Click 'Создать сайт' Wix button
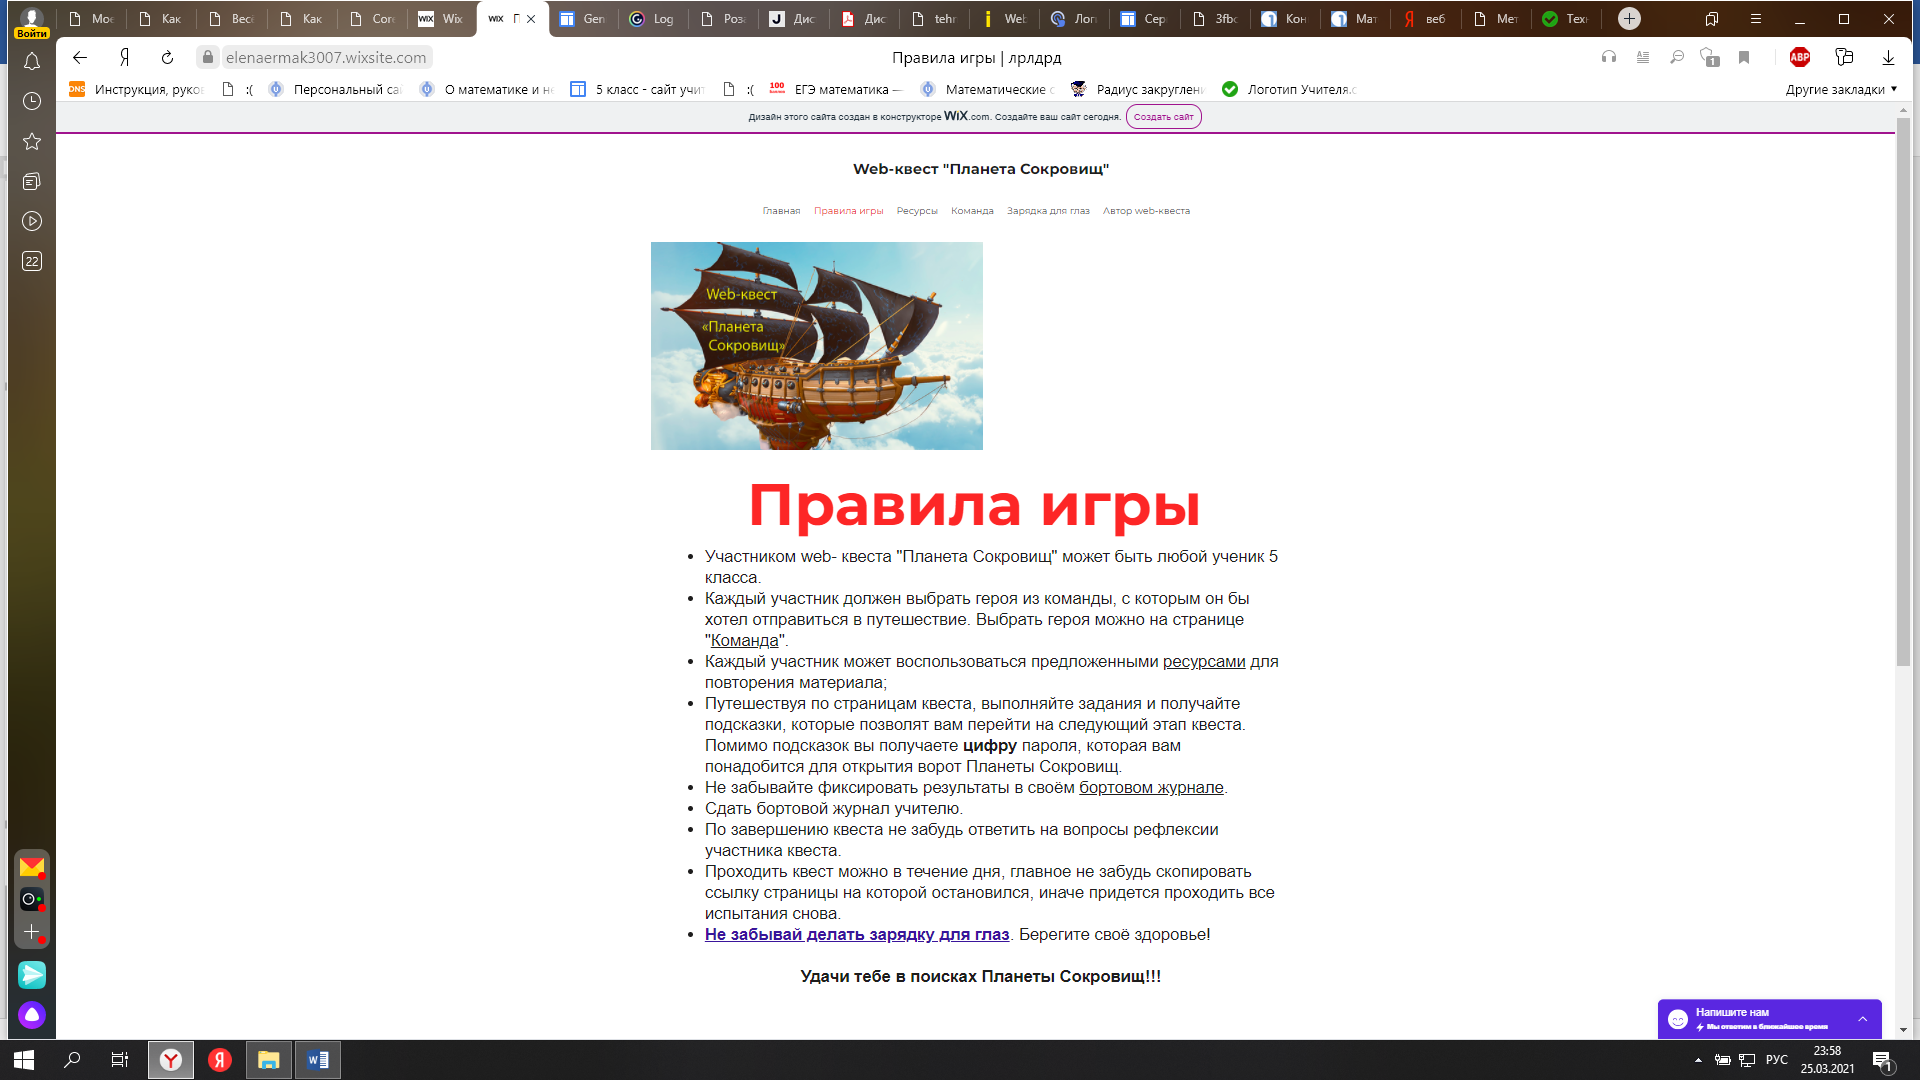1920x1080 pixels. pyautogui.click(x=1163, y=117)
